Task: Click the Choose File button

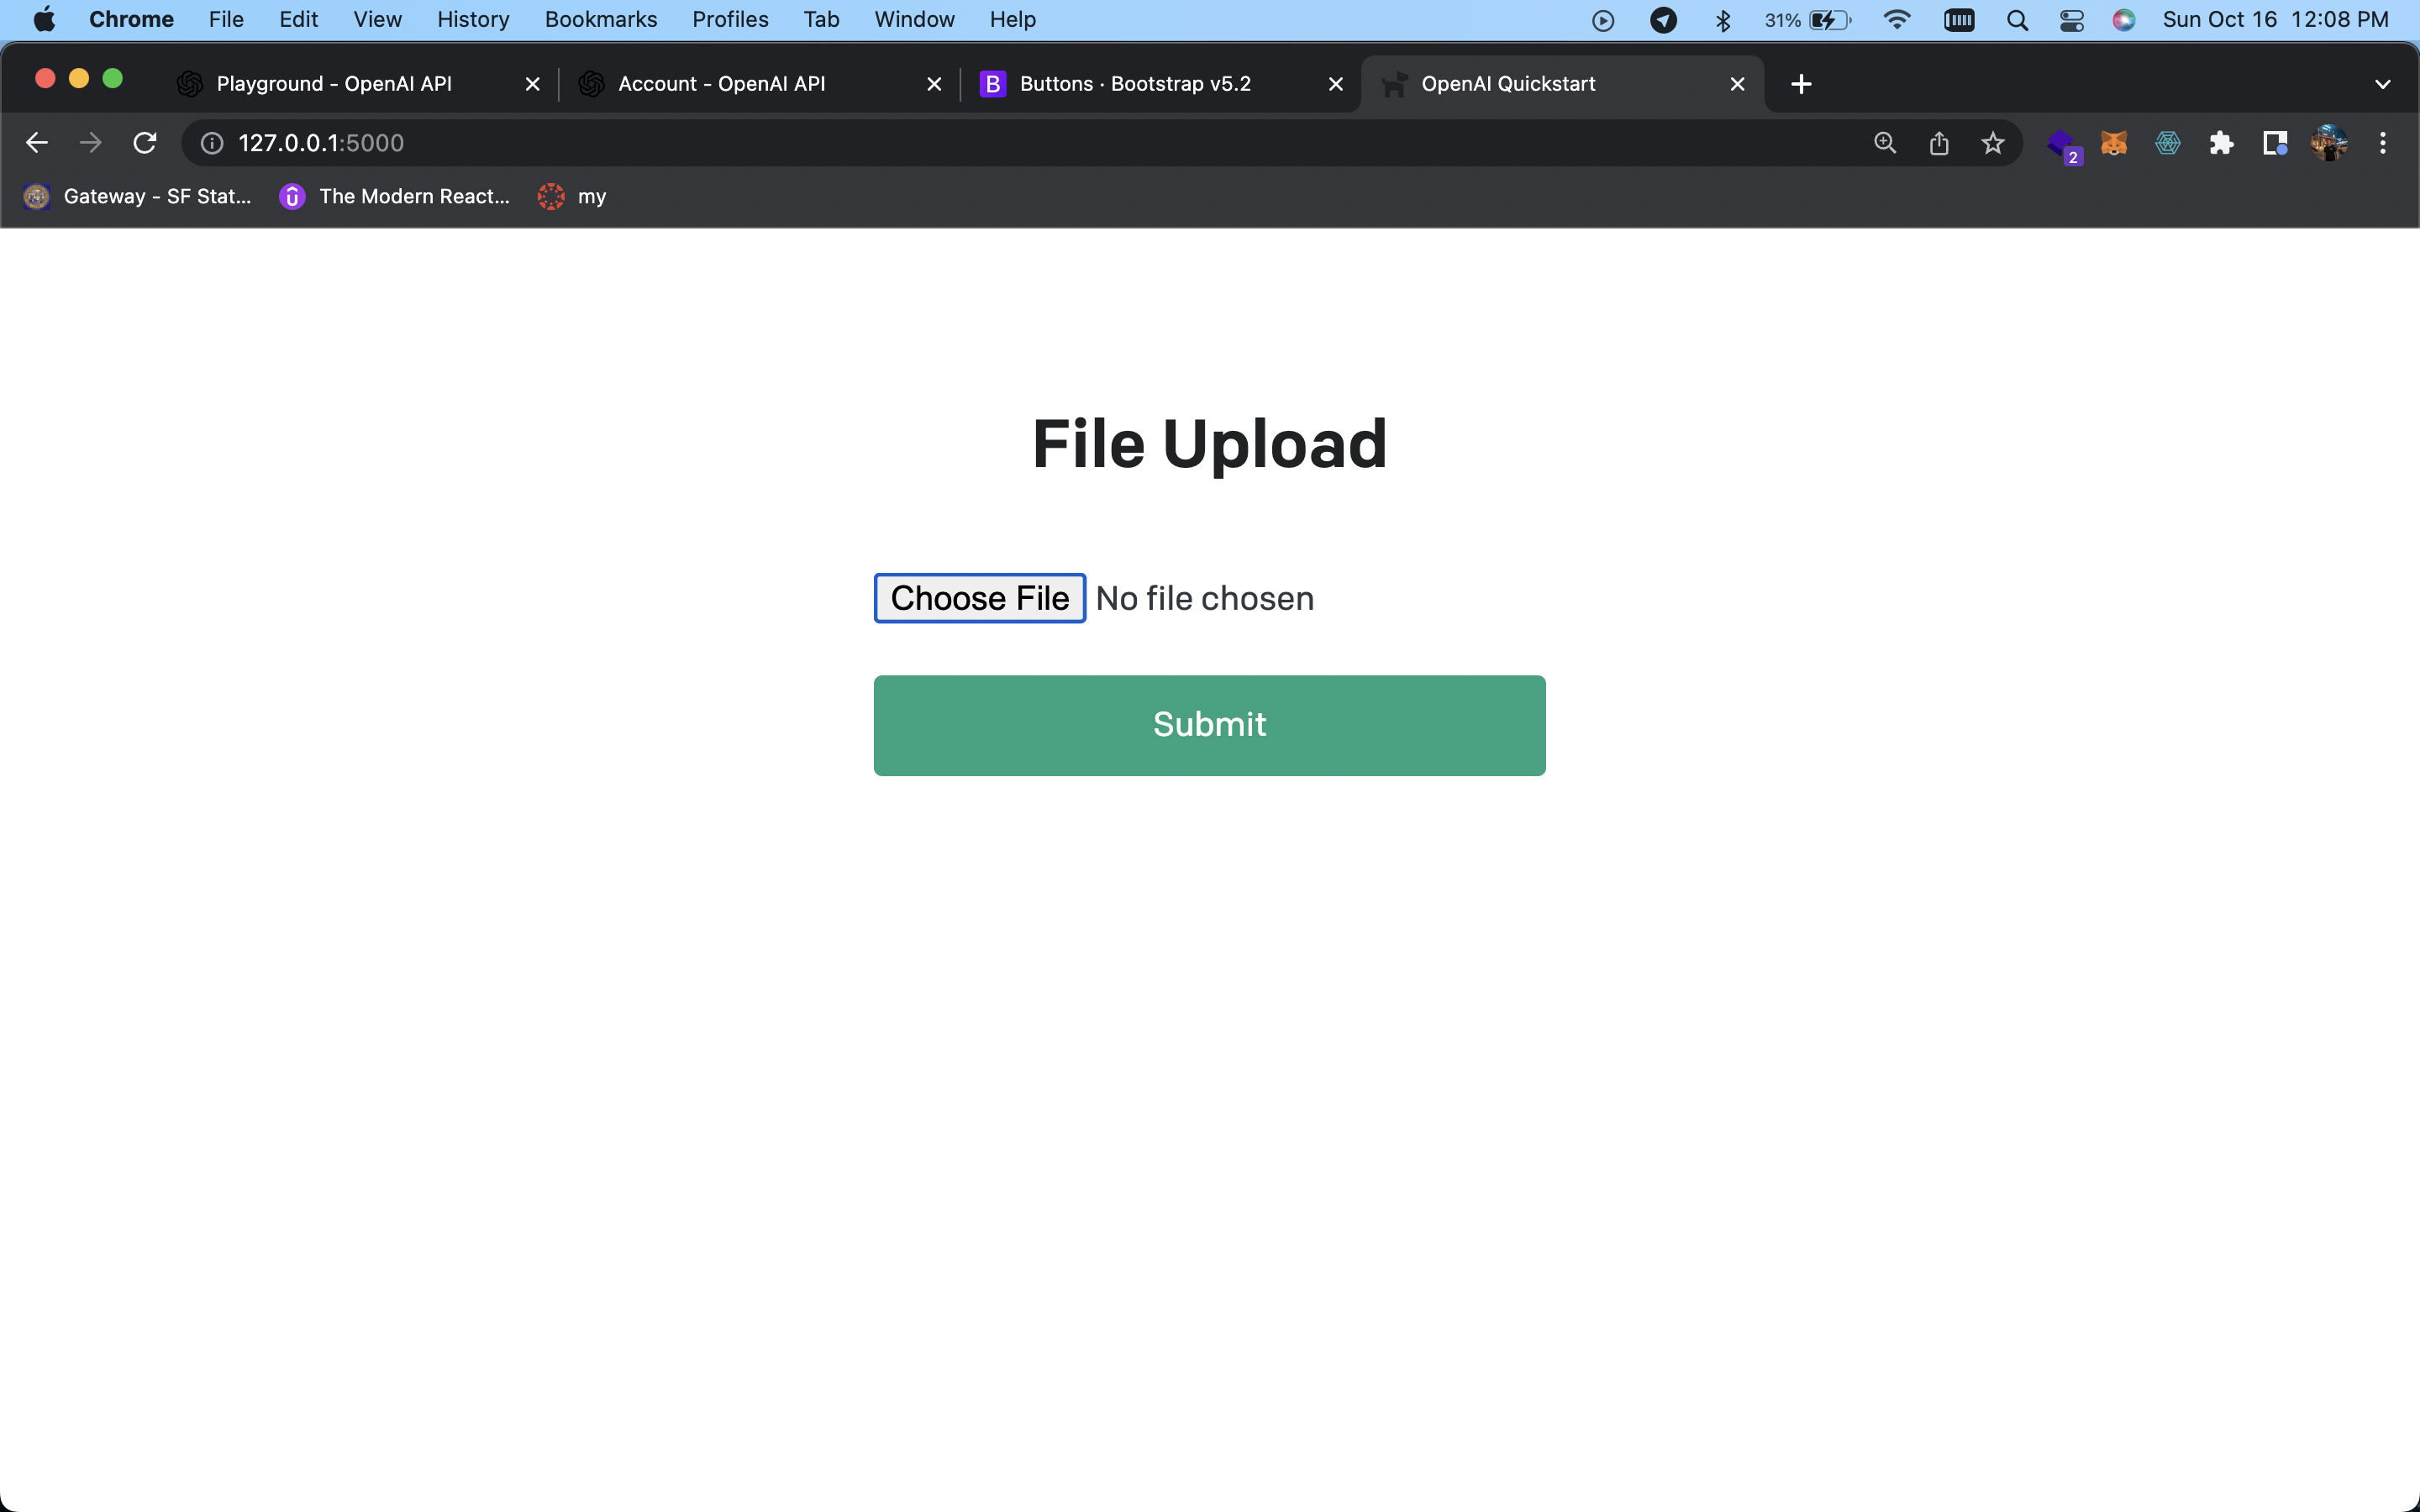Action: click(979, 598)
